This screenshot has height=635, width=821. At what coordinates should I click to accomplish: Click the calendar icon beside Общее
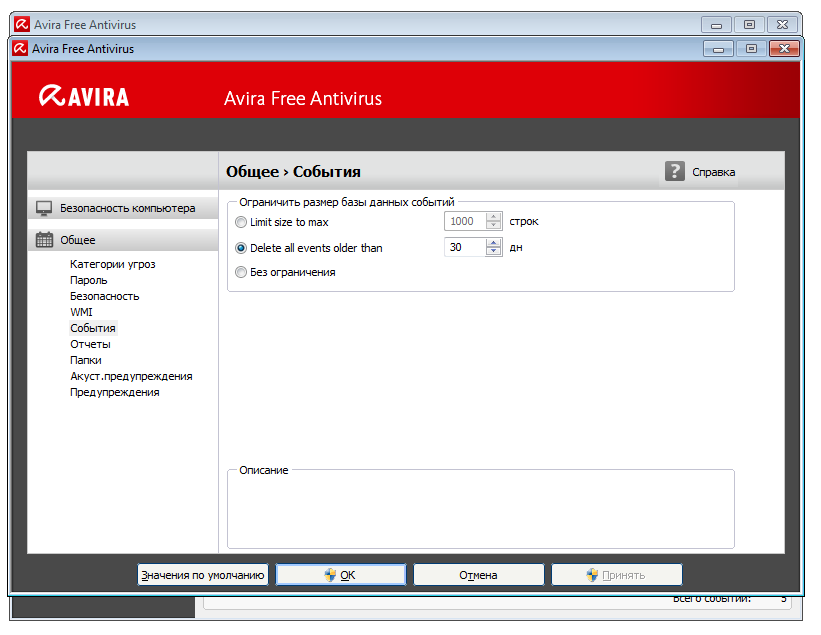tap(44, 240)
